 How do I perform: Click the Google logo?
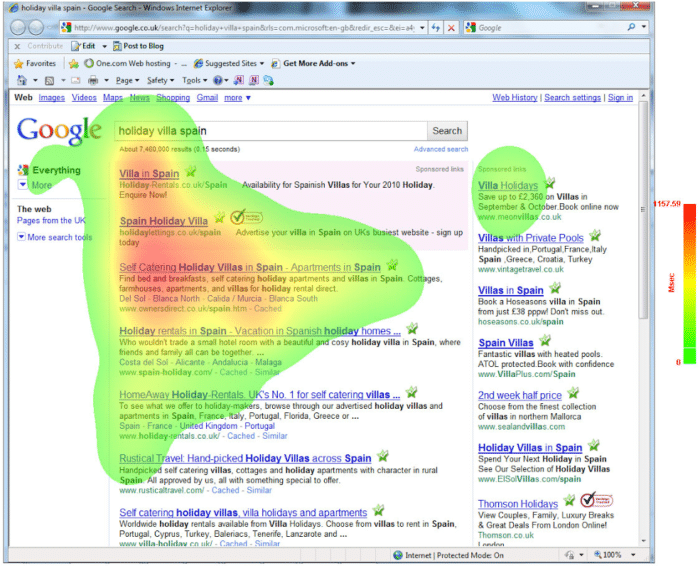(58, 130)
